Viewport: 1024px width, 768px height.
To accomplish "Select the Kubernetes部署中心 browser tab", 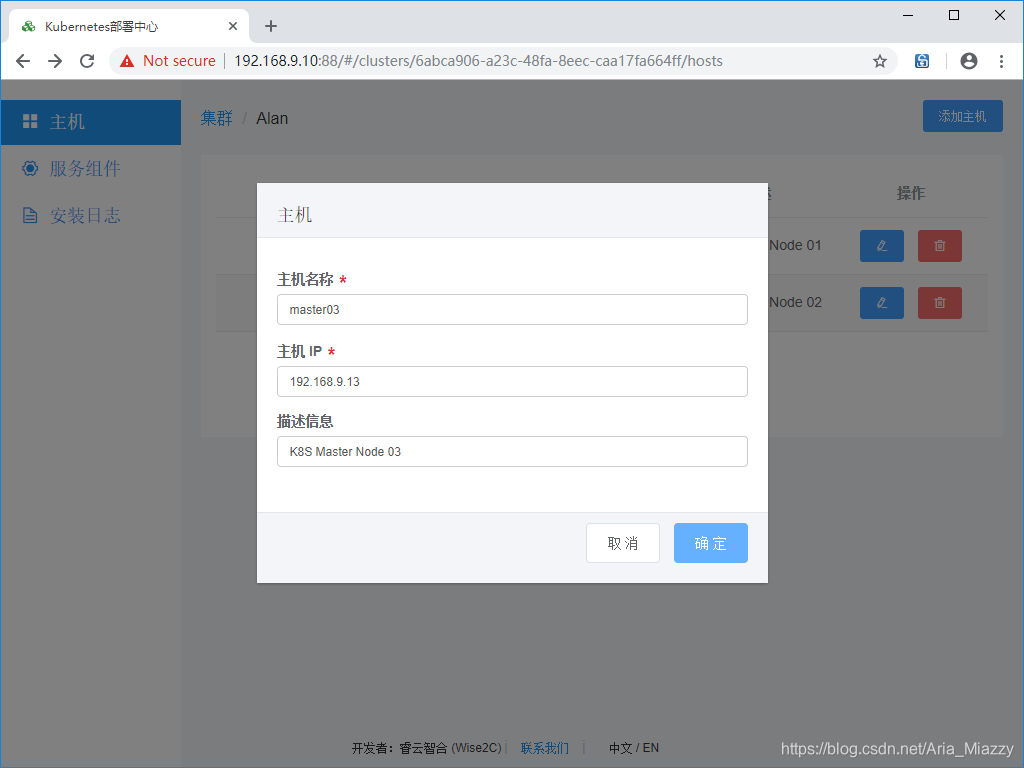I will point(129,26).
